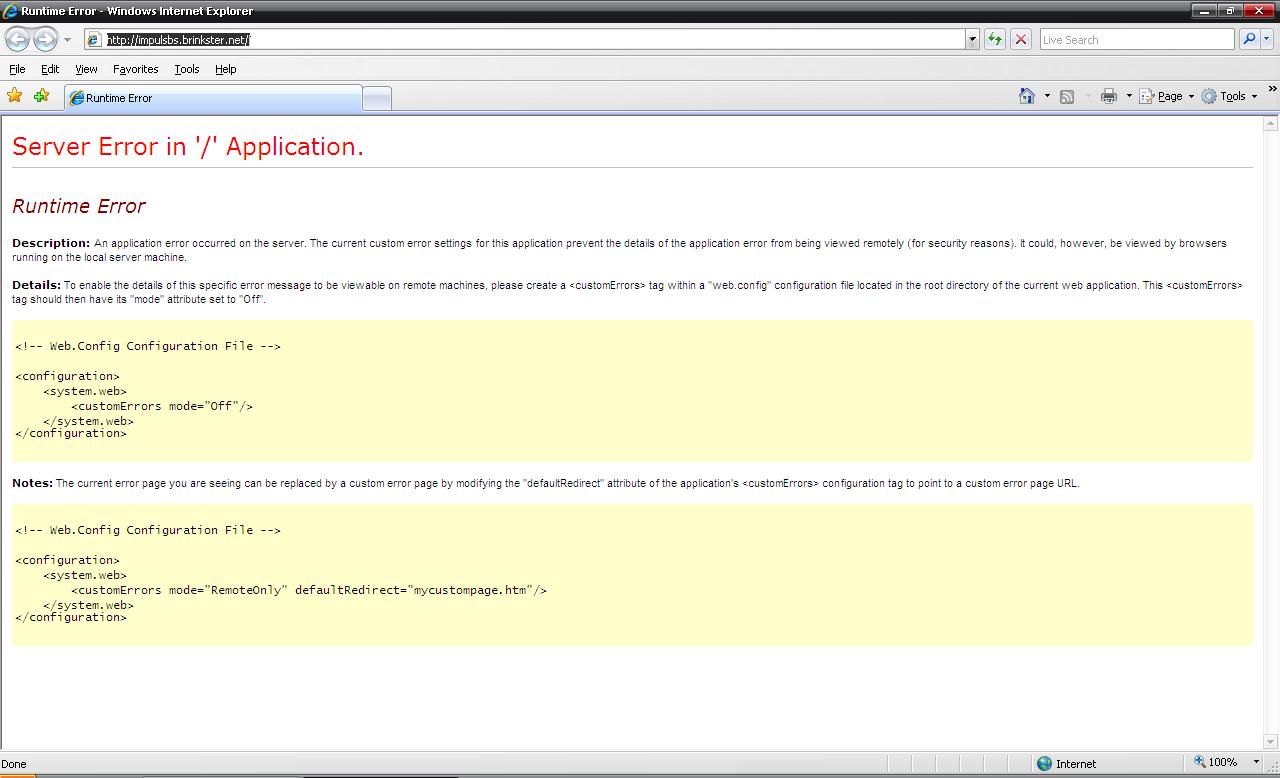Click the blank New Tab button
Screen dimensions: 1280x778
click(376, 98)
